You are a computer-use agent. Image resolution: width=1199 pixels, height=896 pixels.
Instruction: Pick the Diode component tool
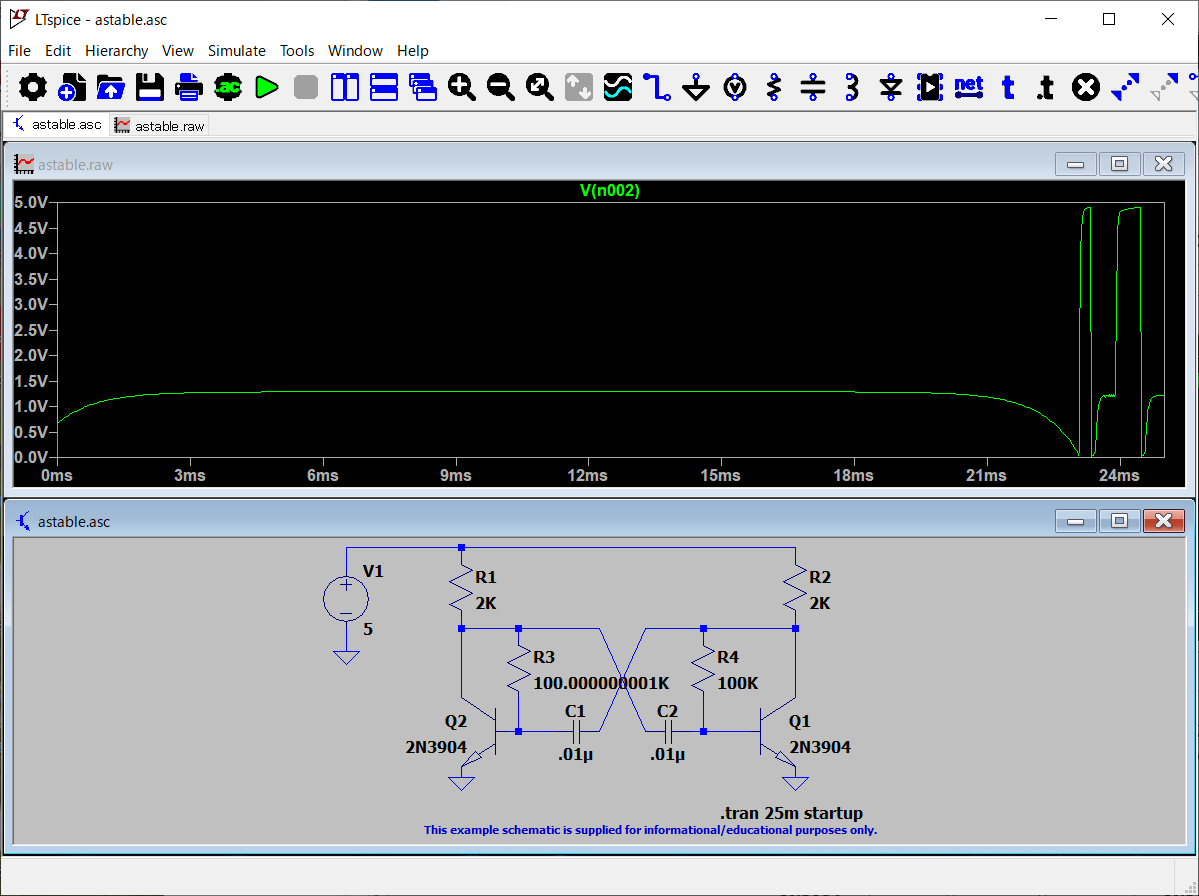pos(891,88)
